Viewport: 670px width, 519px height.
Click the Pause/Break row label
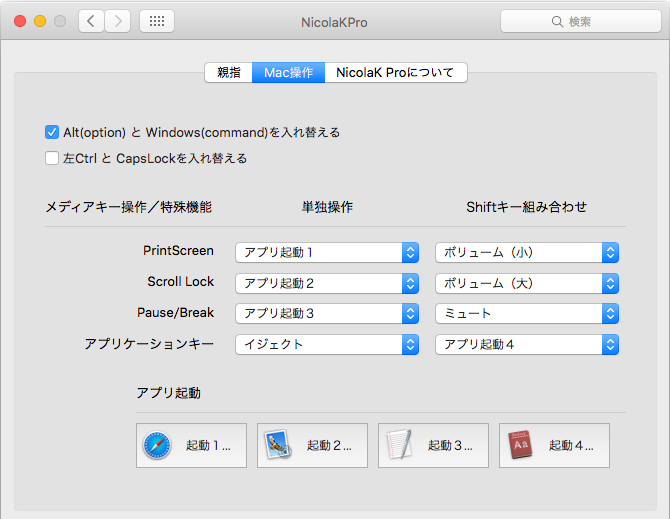pyautogui.click(x=175, y=313)
